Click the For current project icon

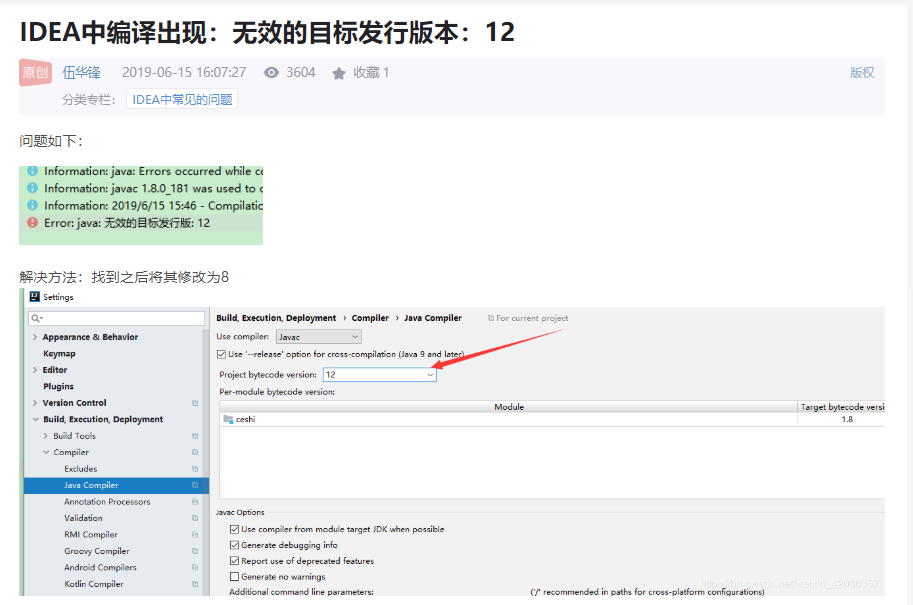(491, 318)
